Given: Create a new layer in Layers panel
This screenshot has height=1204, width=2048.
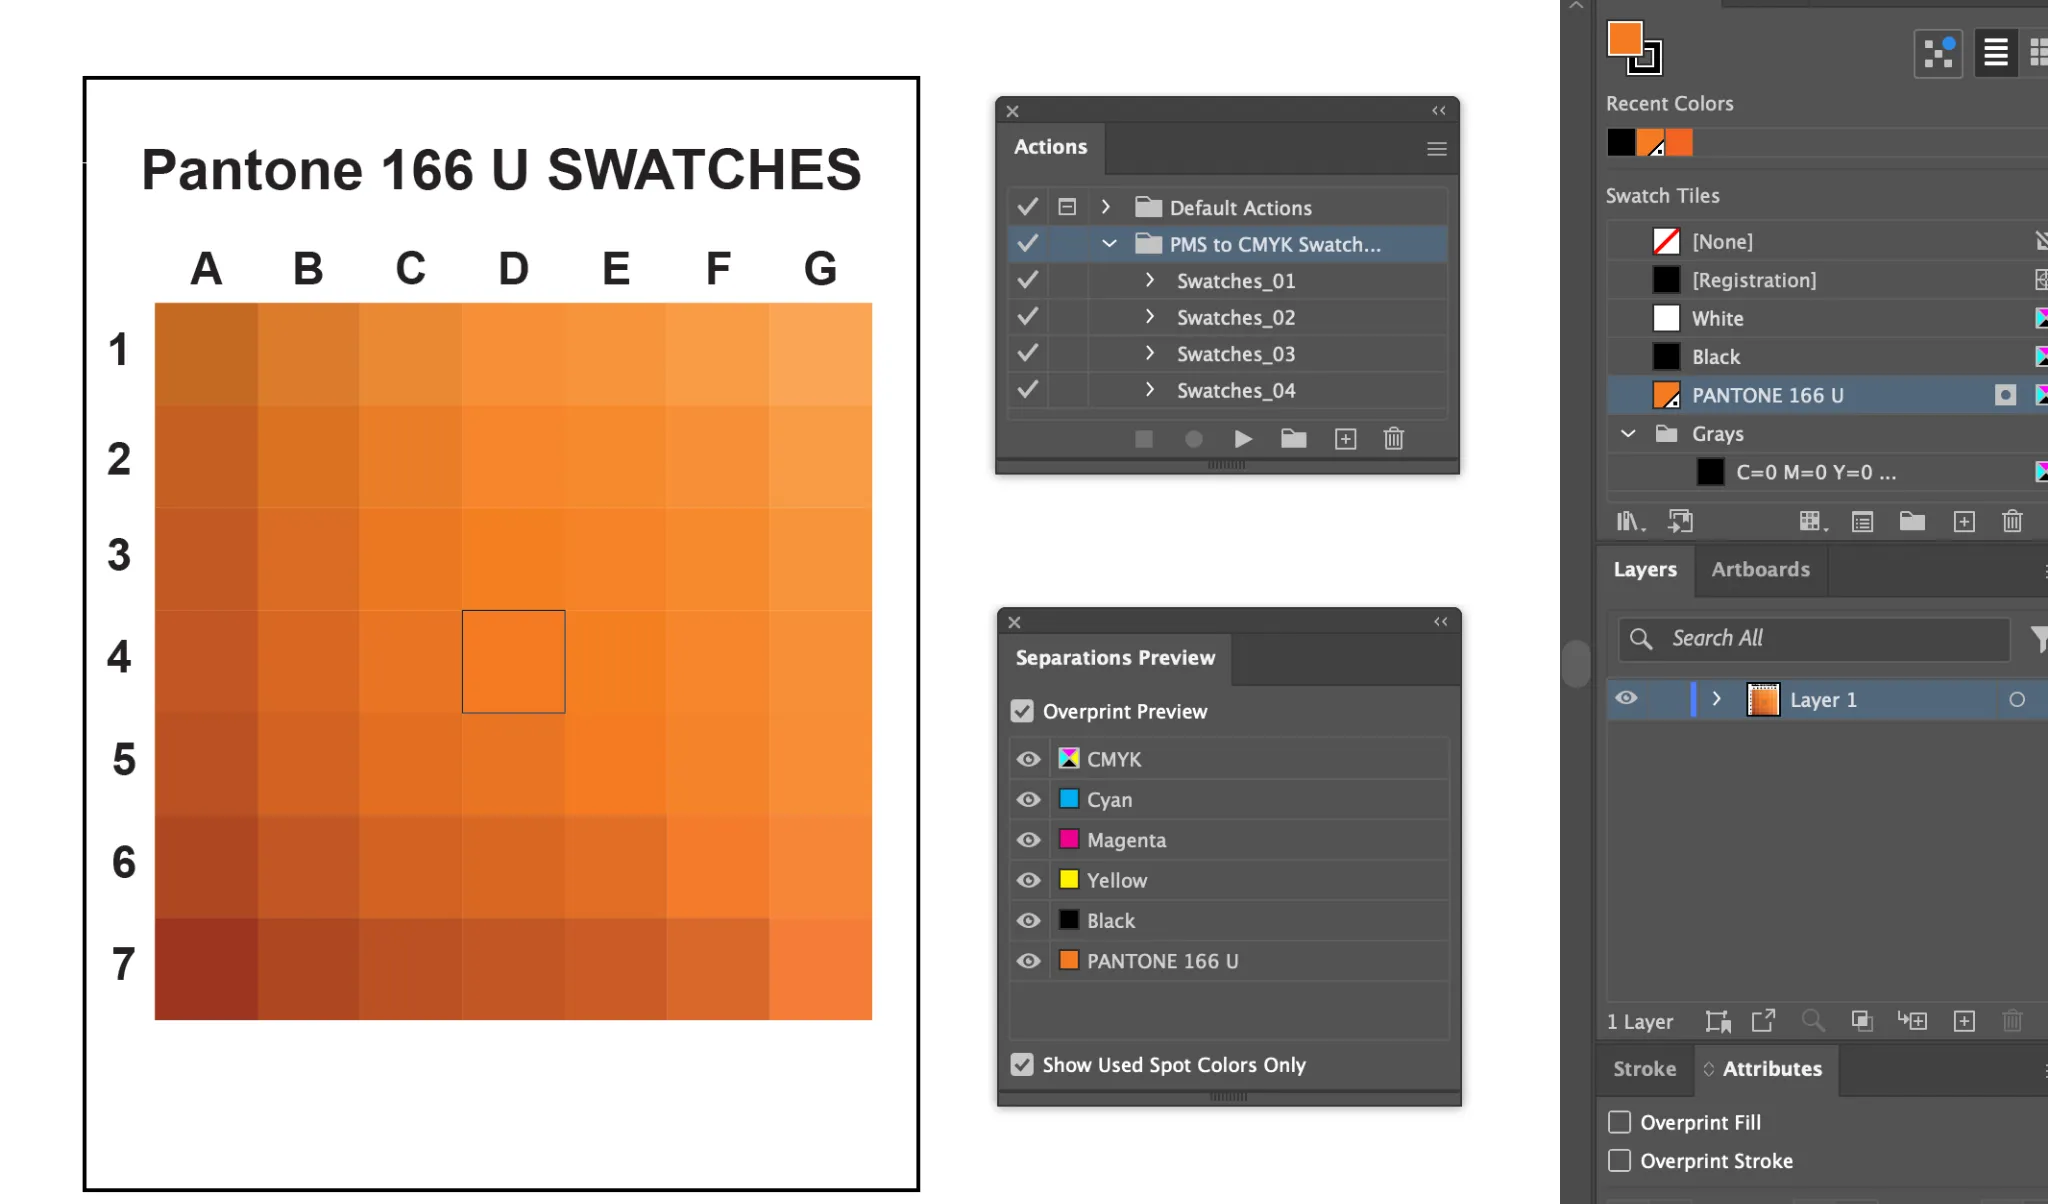Looking at the screenshot, I should (1964, 1021).
